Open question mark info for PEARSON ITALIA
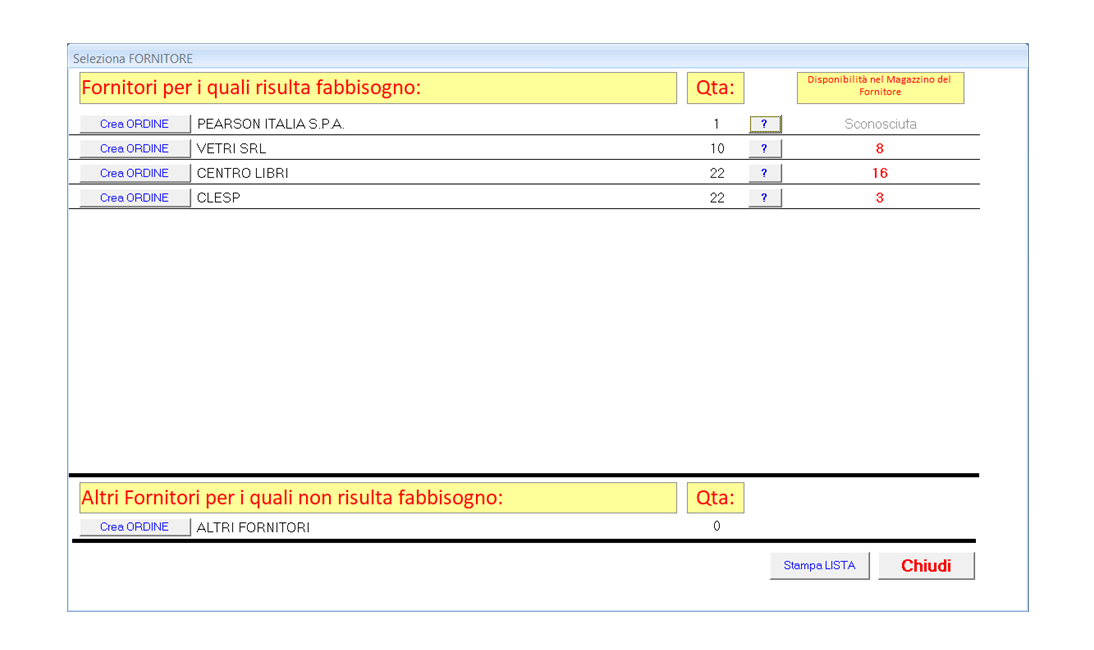Viewport: 1094px width, 650px height. pyautogui.click(x=765, y=124)
